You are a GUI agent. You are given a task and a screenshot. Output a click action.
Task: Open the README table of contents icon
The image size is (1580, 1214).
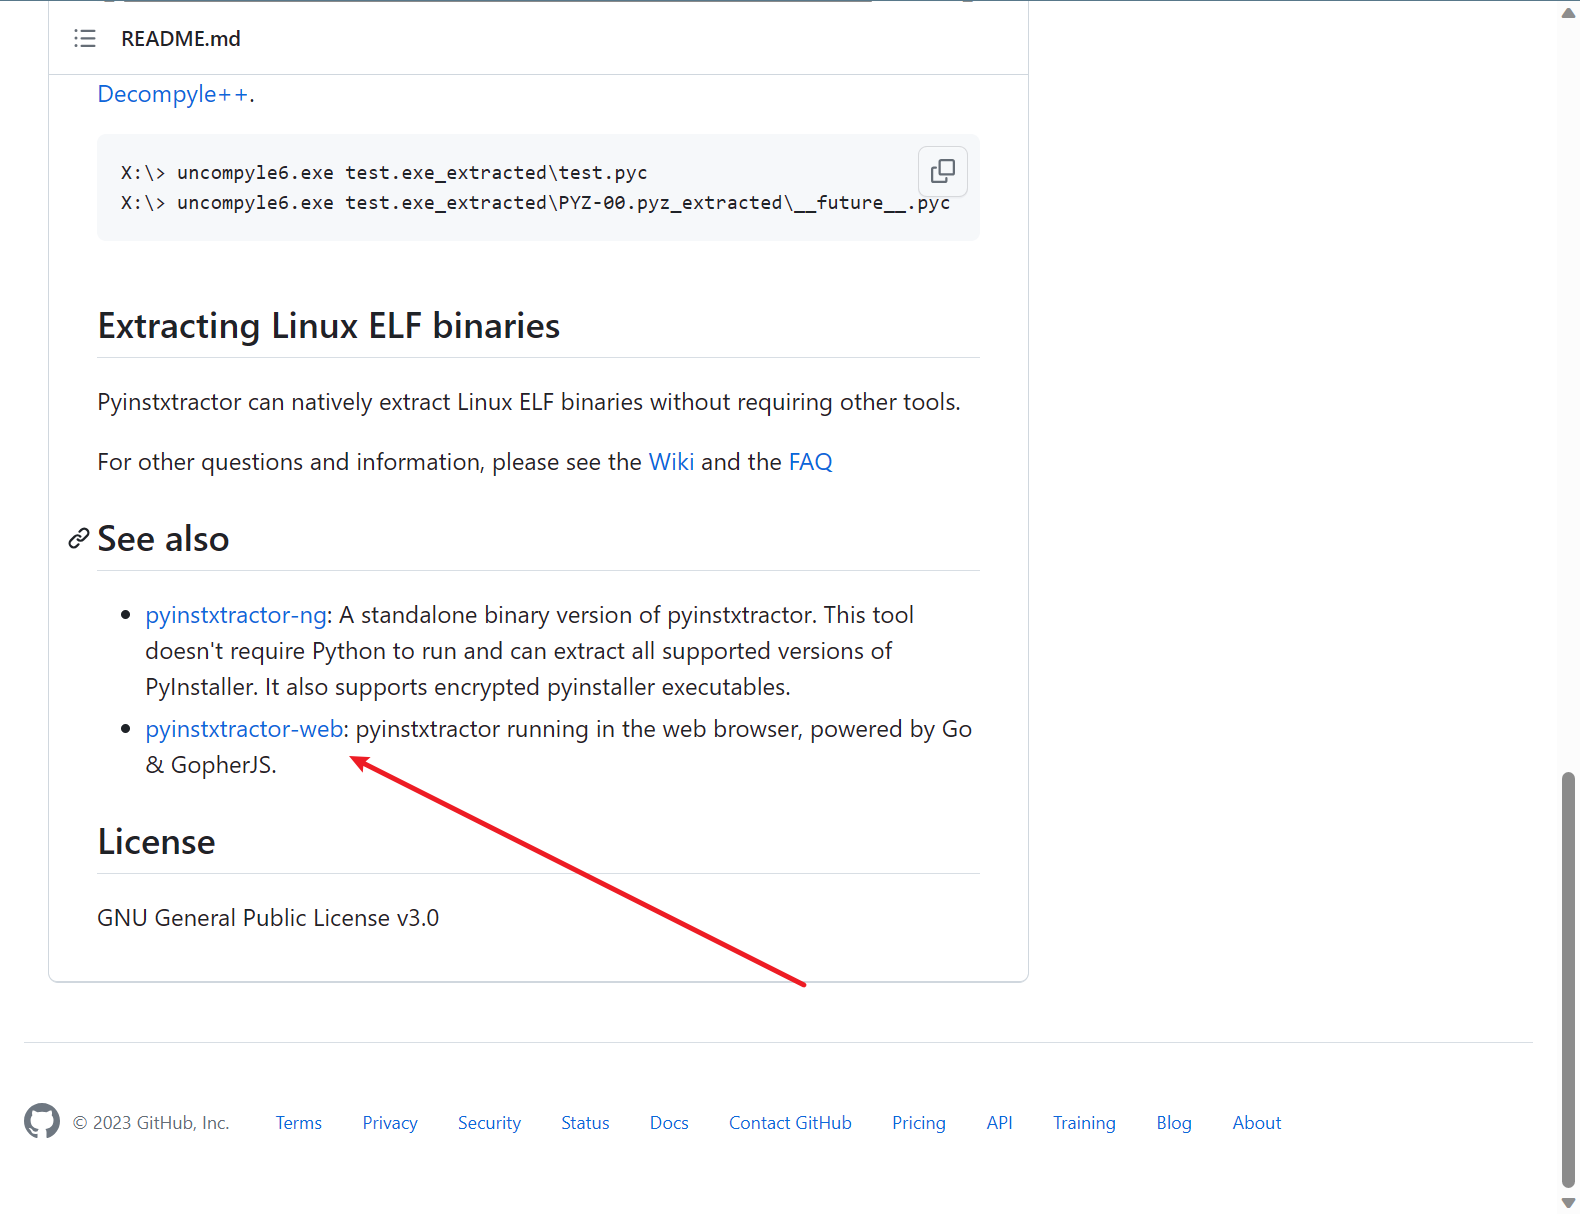[85, 39]
